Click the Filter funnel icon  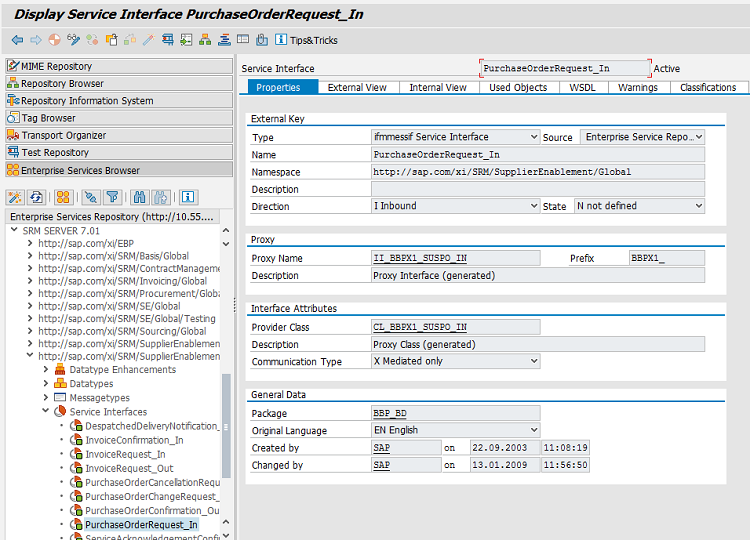[112, 197]
